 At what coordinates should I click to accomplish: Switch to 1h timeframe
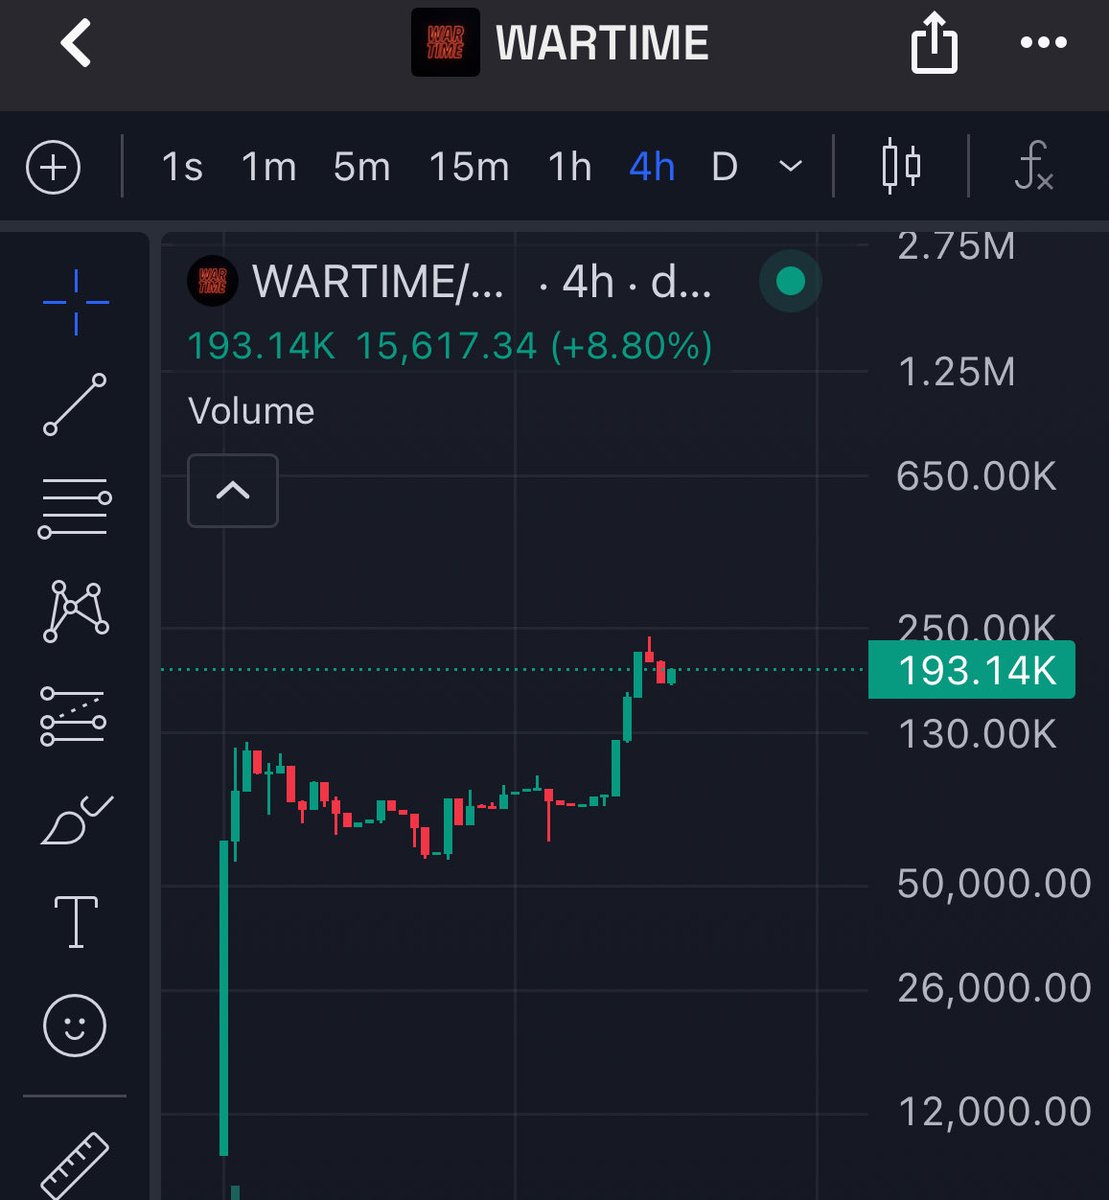point(570,167)
